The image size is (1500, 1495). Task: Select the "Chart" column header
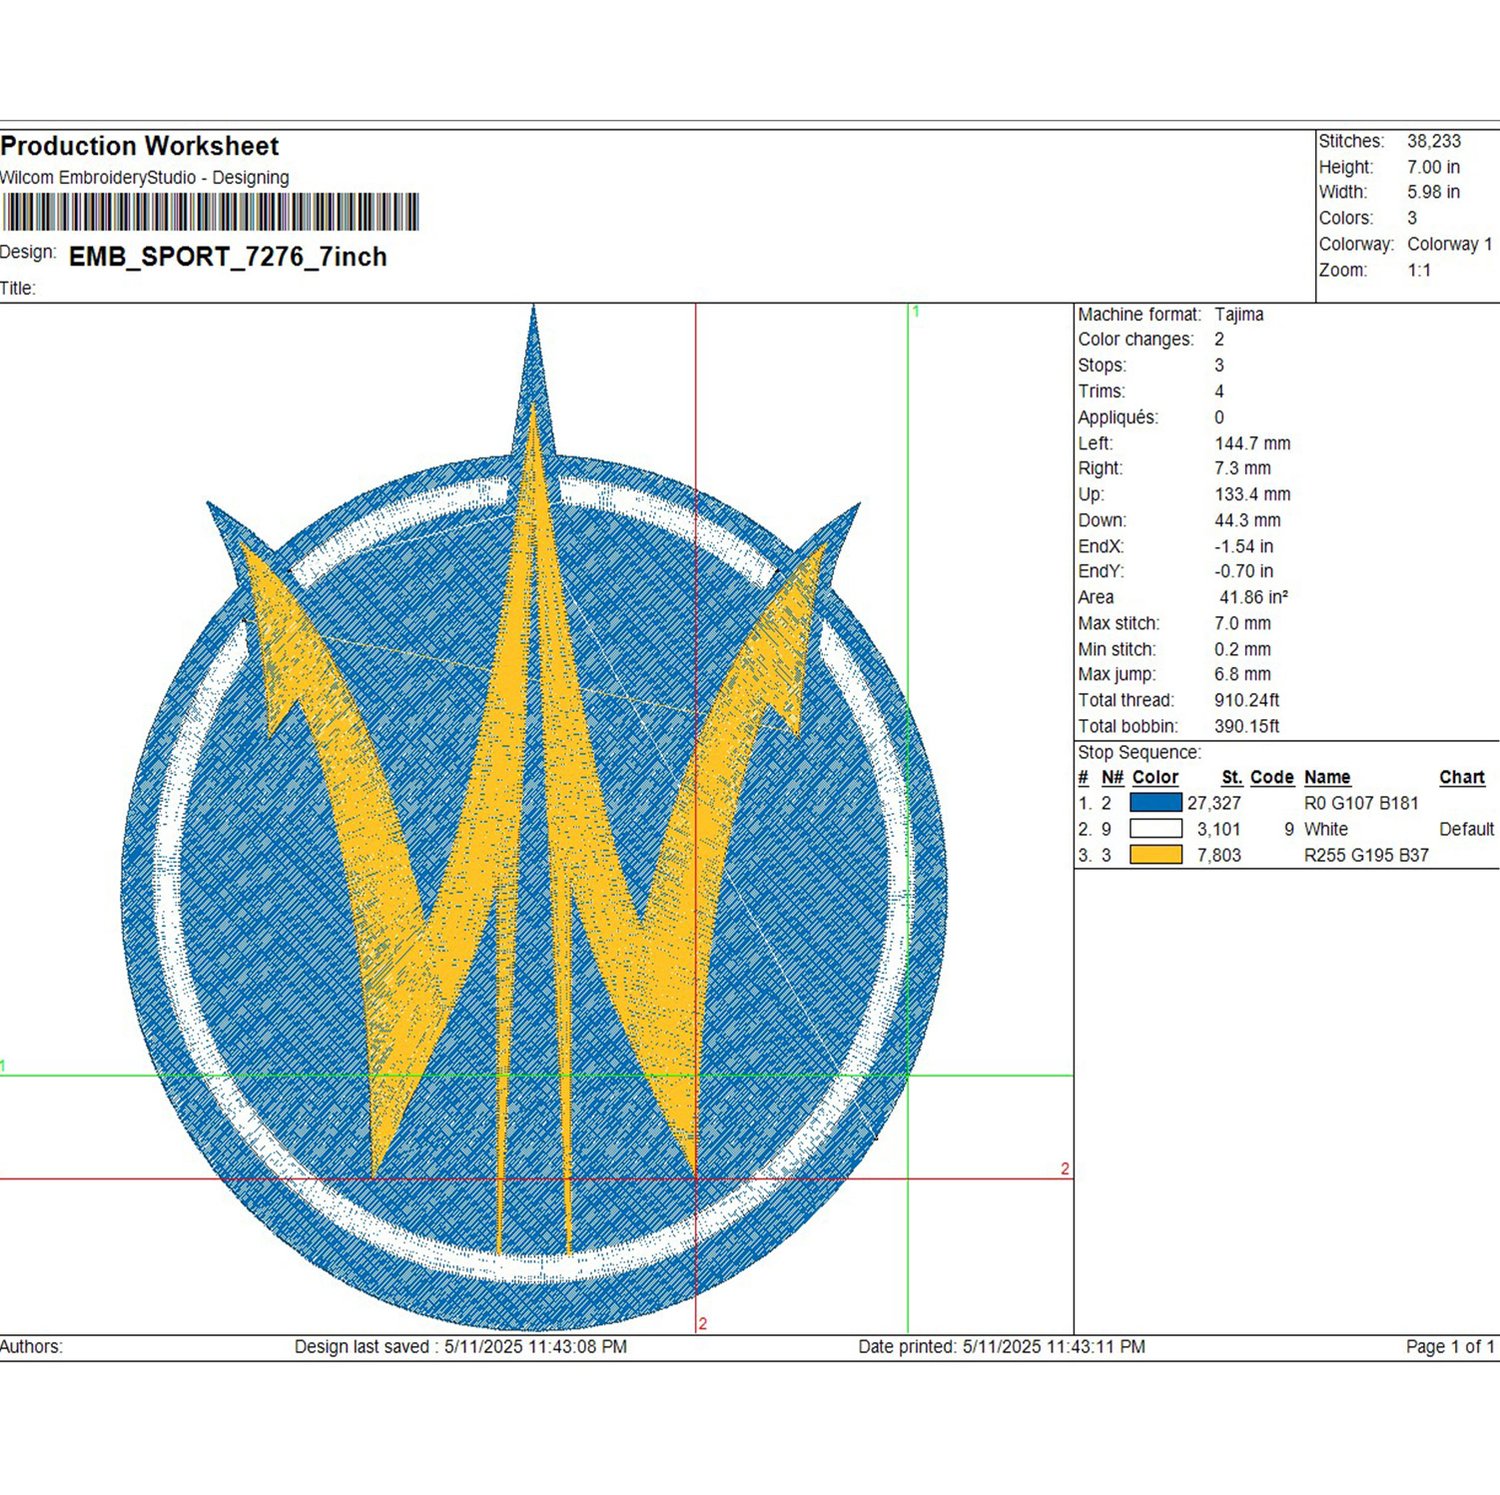(1462, 777)
